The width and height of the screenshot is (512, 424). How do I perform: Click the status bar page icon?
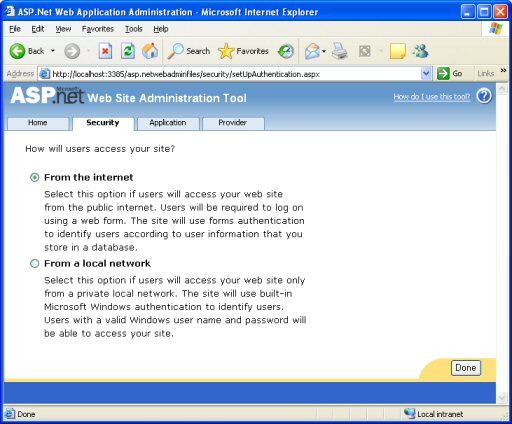pyautogui.click(x=10, y=414)
